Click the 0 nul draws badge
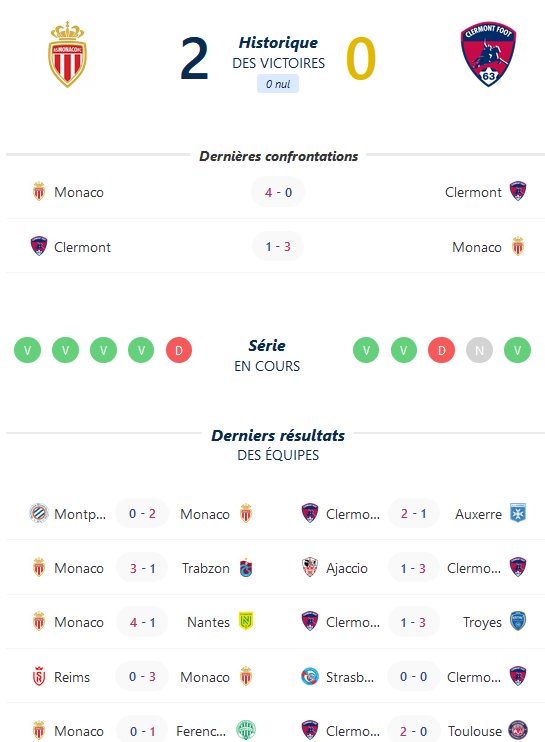This screenshot has height=742, width=545. pyautogui.click(x=278, y=84)
